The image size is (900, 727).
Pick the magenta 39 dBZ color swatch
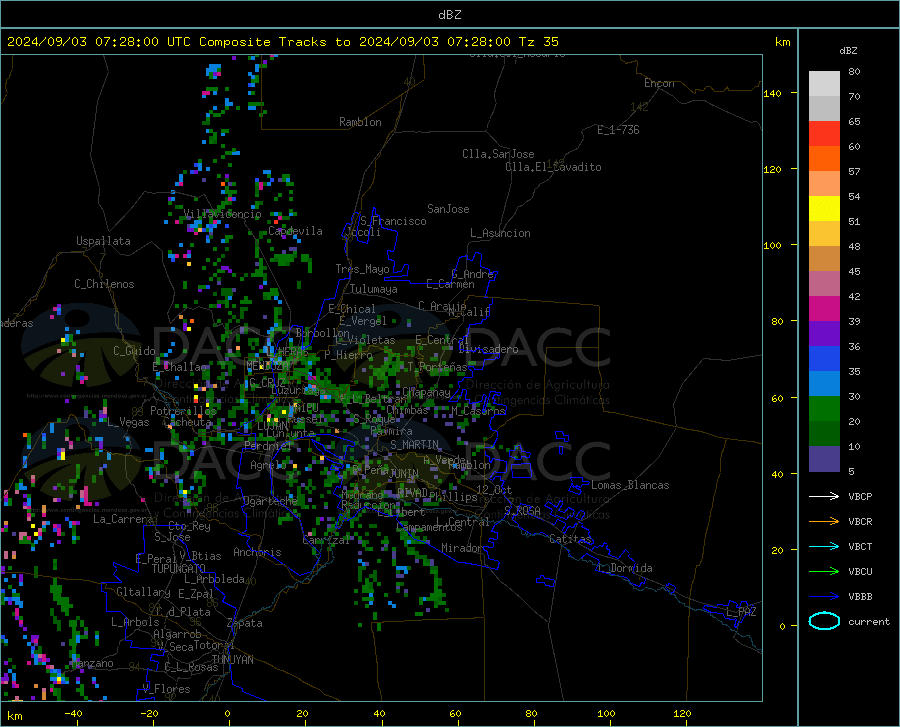pyautogui.click(x=824, y=309)
